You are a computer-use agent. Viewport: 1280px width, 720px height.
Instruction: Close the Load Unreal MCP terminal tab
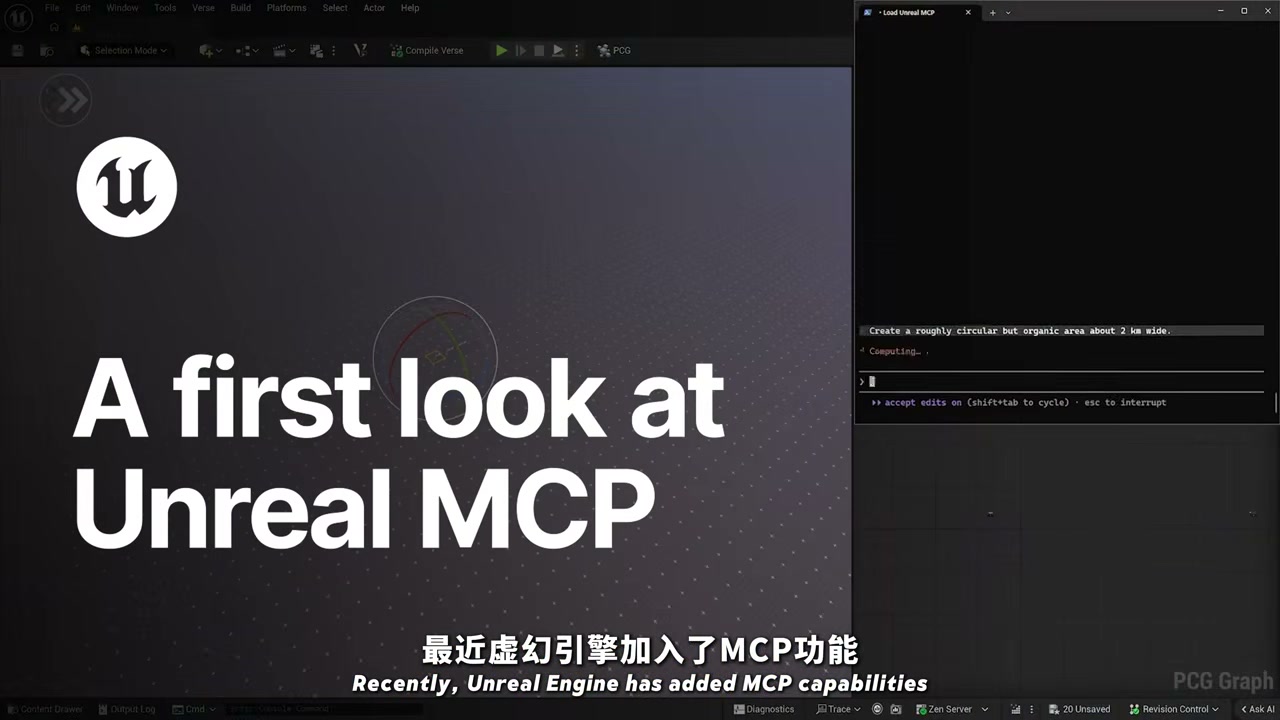point(968,12)
